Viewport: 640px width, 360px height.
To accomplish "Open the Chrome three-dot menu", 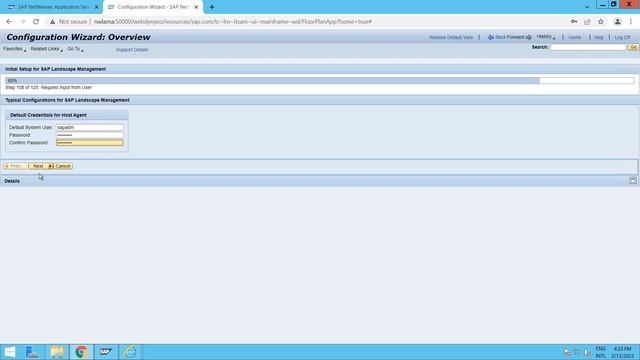I will coord(631,22).
